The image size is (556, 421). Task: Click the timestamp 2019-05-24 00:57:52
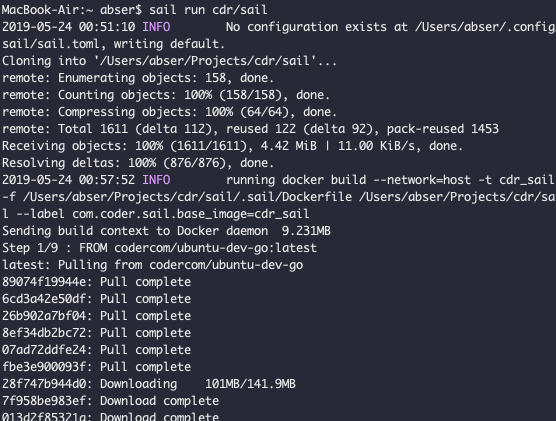click(x=68, y=180)
